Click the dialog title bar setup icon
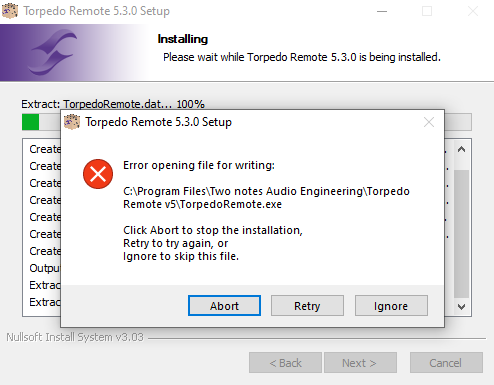The height and width of the screenshot is (385, 494). (72, 122)
